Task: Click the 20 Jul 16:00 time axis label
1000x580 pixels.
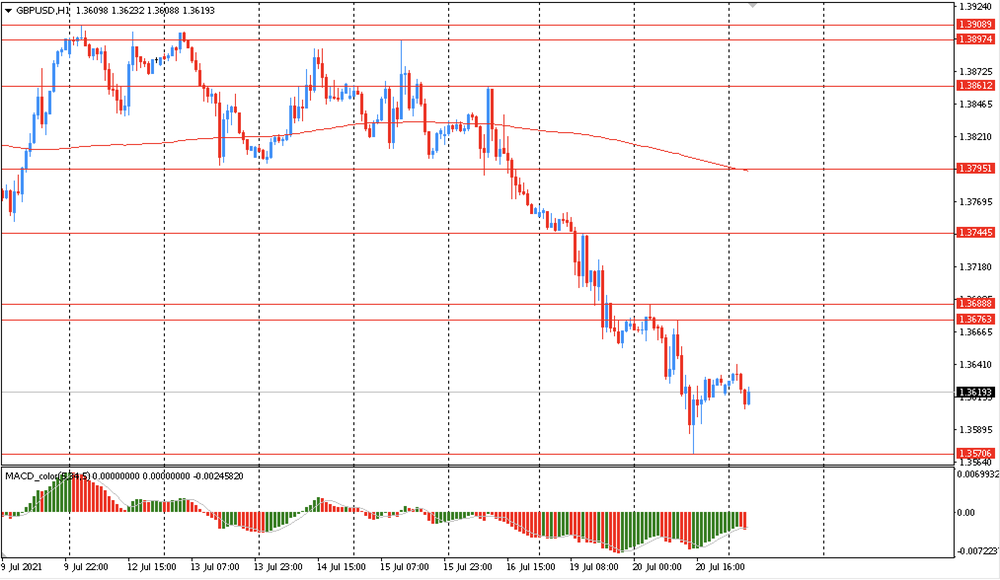Action: (x=720, y=567)
